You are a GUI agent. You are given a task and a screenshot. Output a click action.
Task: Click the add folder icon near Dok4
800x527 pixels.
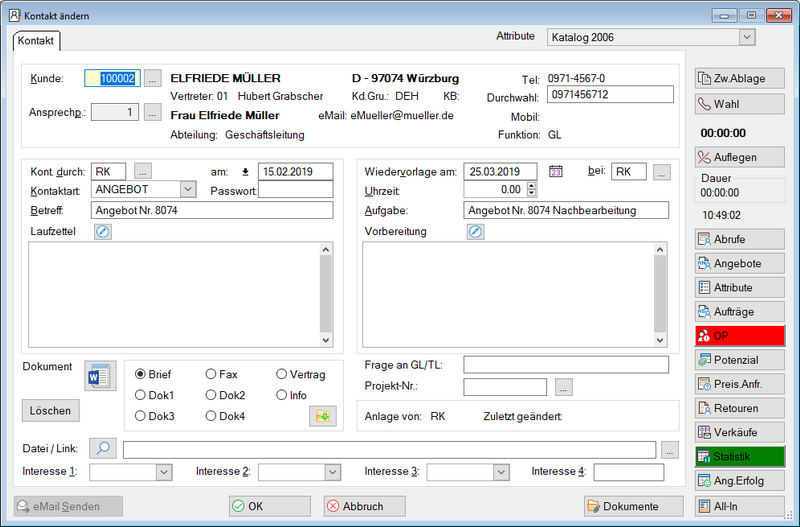click(322, 416)
